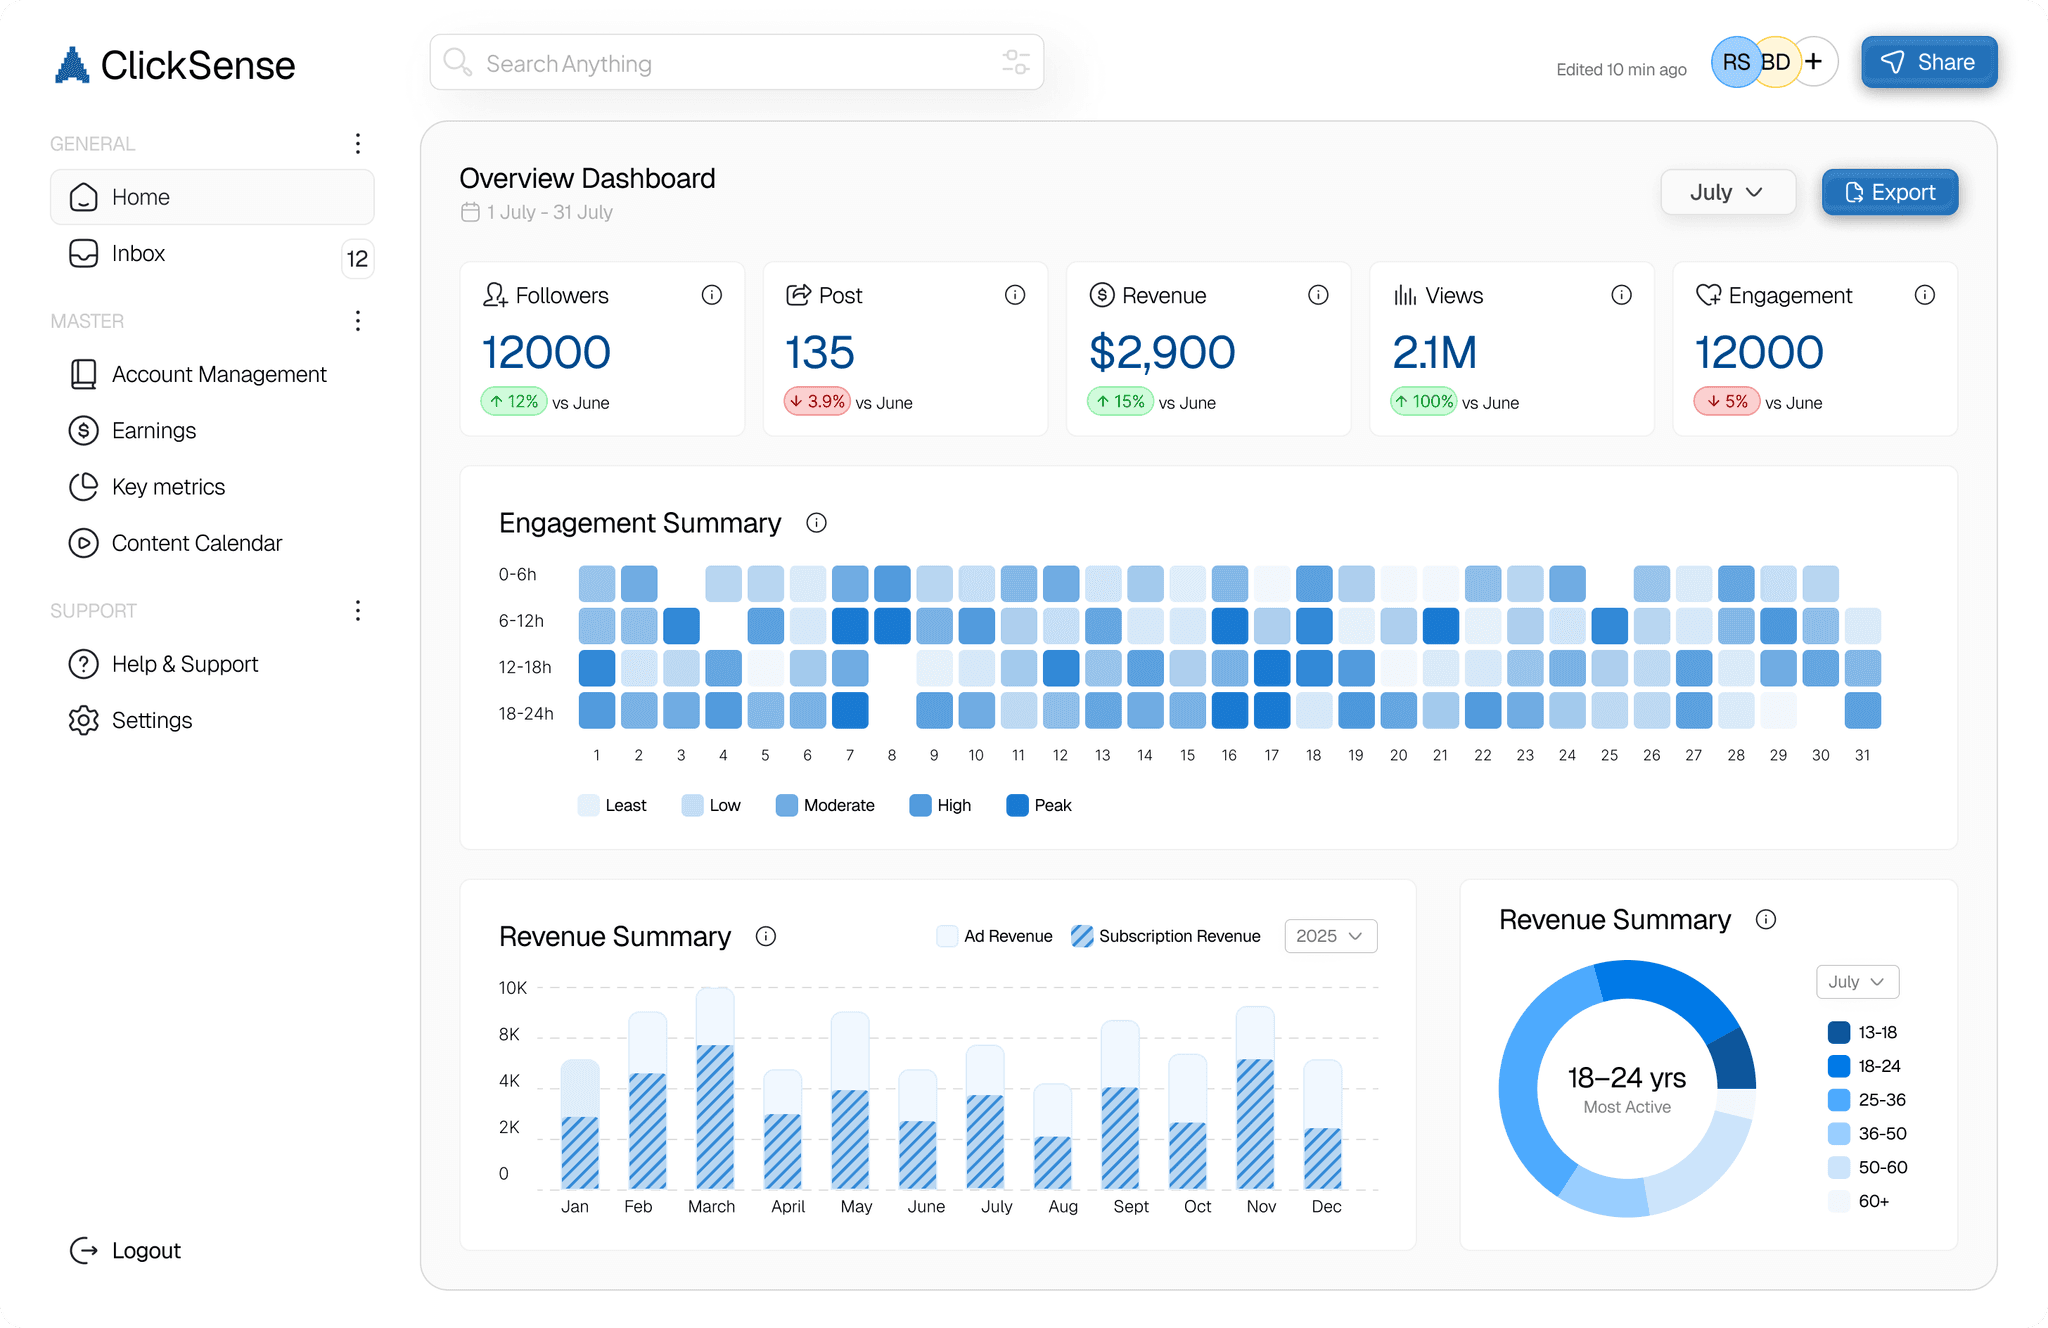Open Followers card info icon
The height and width of the screenshot is (1328, 2048).
pos(711,295)
